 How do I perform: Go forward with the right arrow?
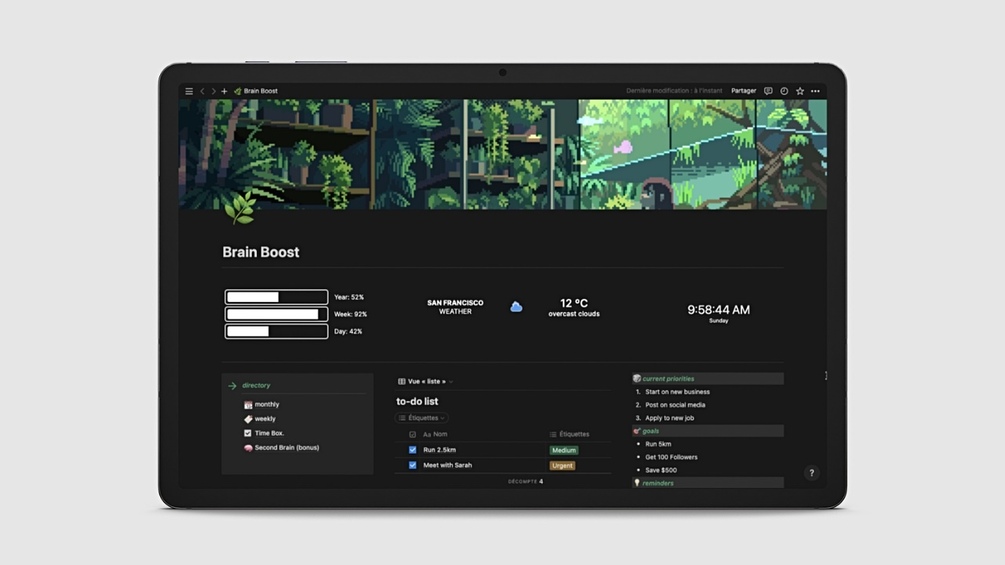point(213,91)
